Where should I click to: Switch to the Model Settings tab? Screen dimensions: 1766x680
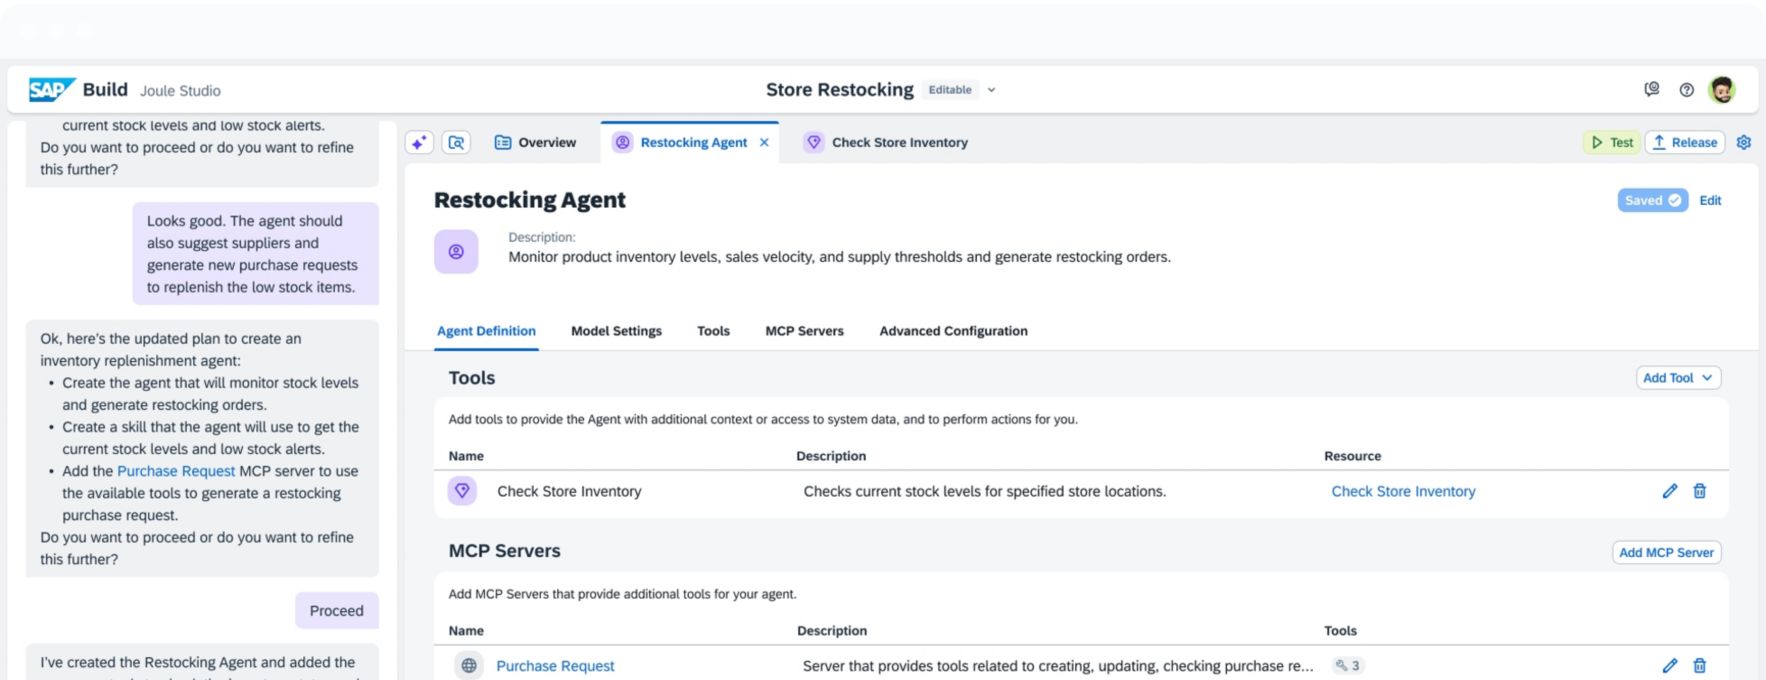point(616,331)
